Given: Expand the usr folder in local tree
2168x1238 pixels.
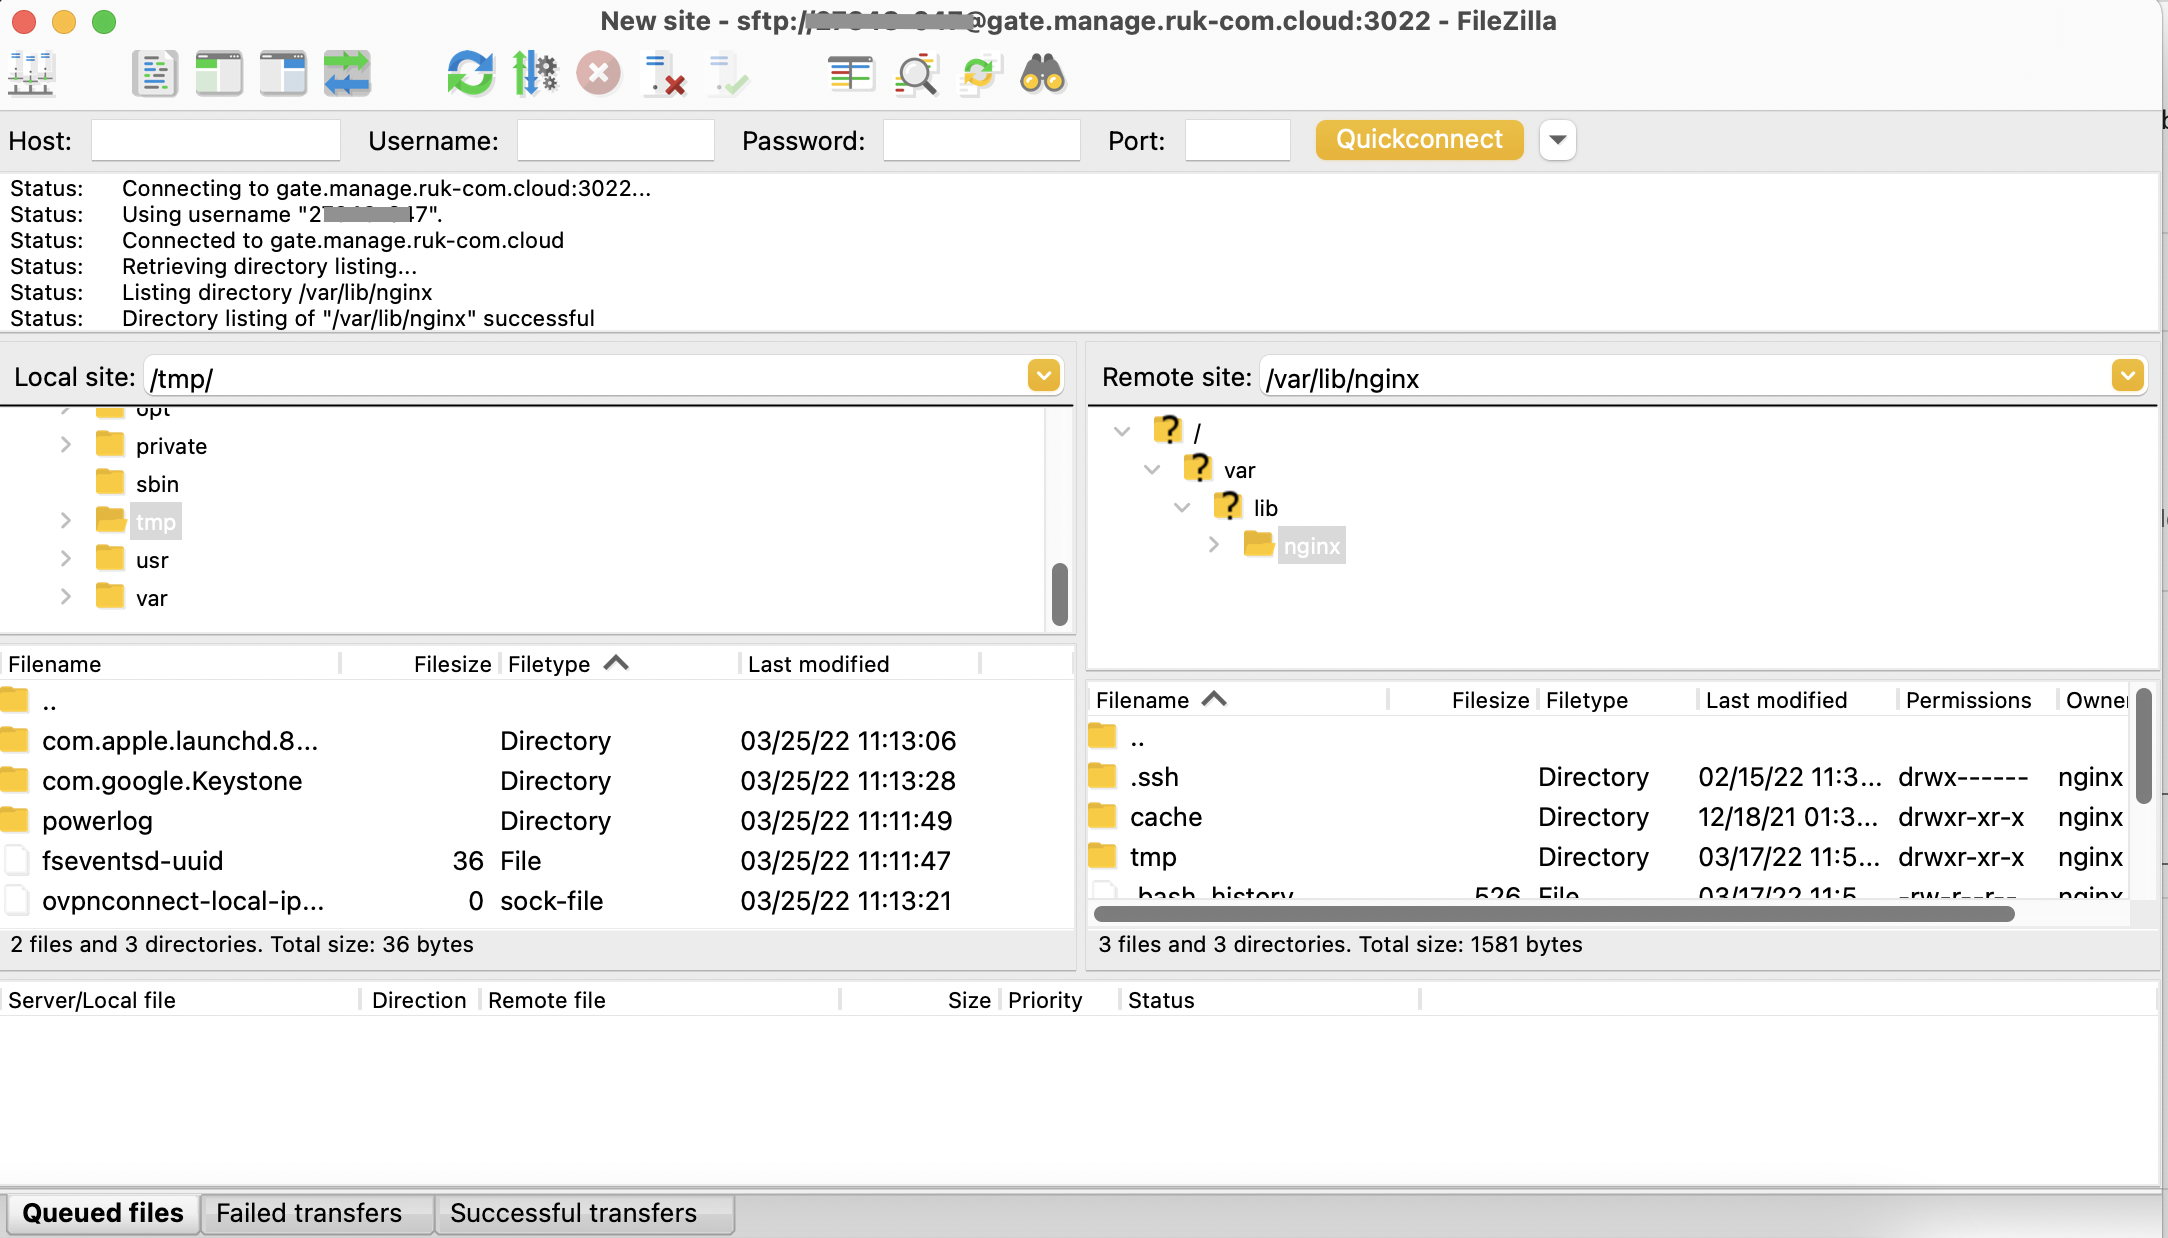Looking at the screenshot, I should tap(66, 559).
